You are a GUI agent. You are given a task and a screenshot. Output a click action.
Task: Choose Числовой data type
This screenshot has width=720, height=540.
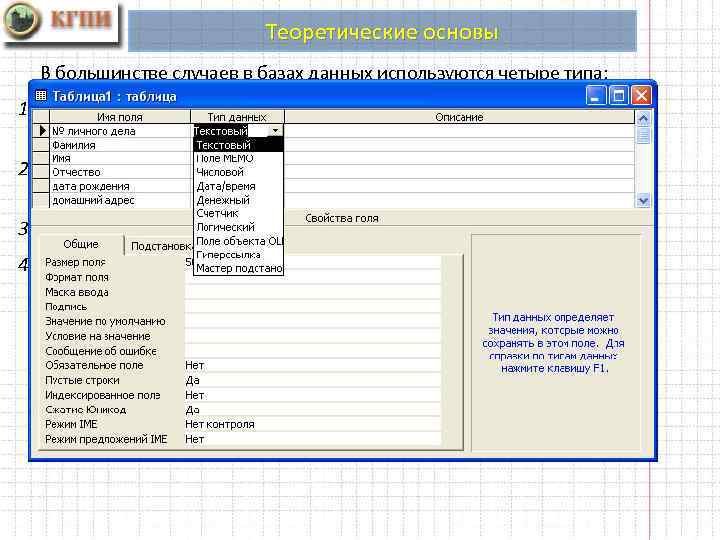(238, 172)
